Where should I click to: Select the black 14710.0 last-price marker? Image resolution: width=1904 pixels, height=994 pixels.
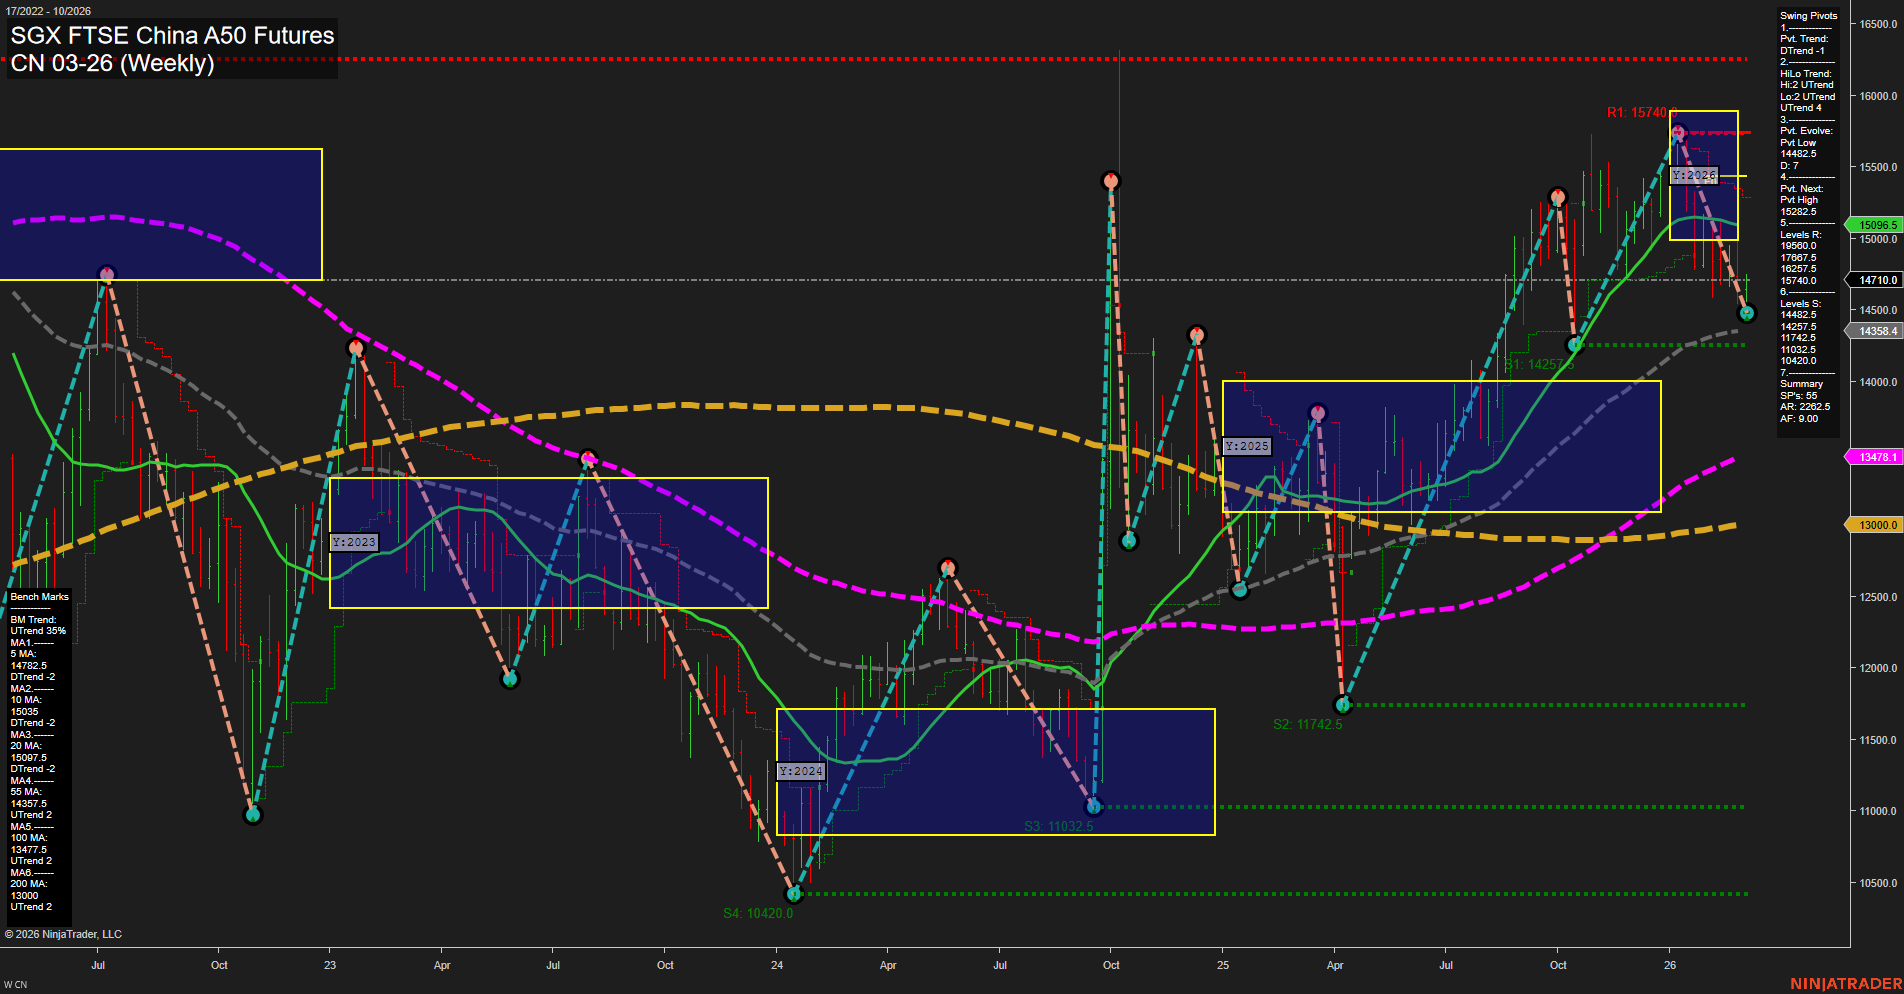pos(1875,280)
